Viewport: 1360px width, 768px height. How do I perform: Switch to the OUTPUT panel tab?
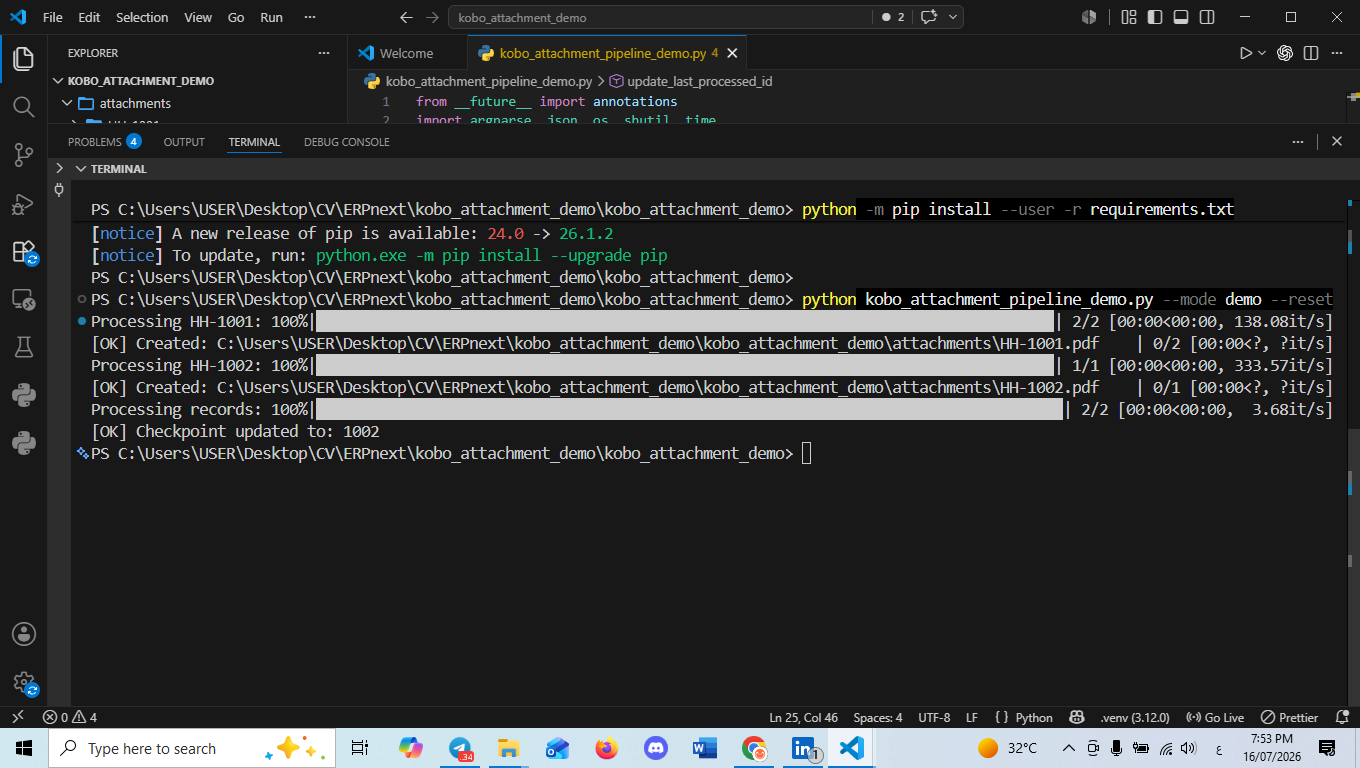[184, 142]
